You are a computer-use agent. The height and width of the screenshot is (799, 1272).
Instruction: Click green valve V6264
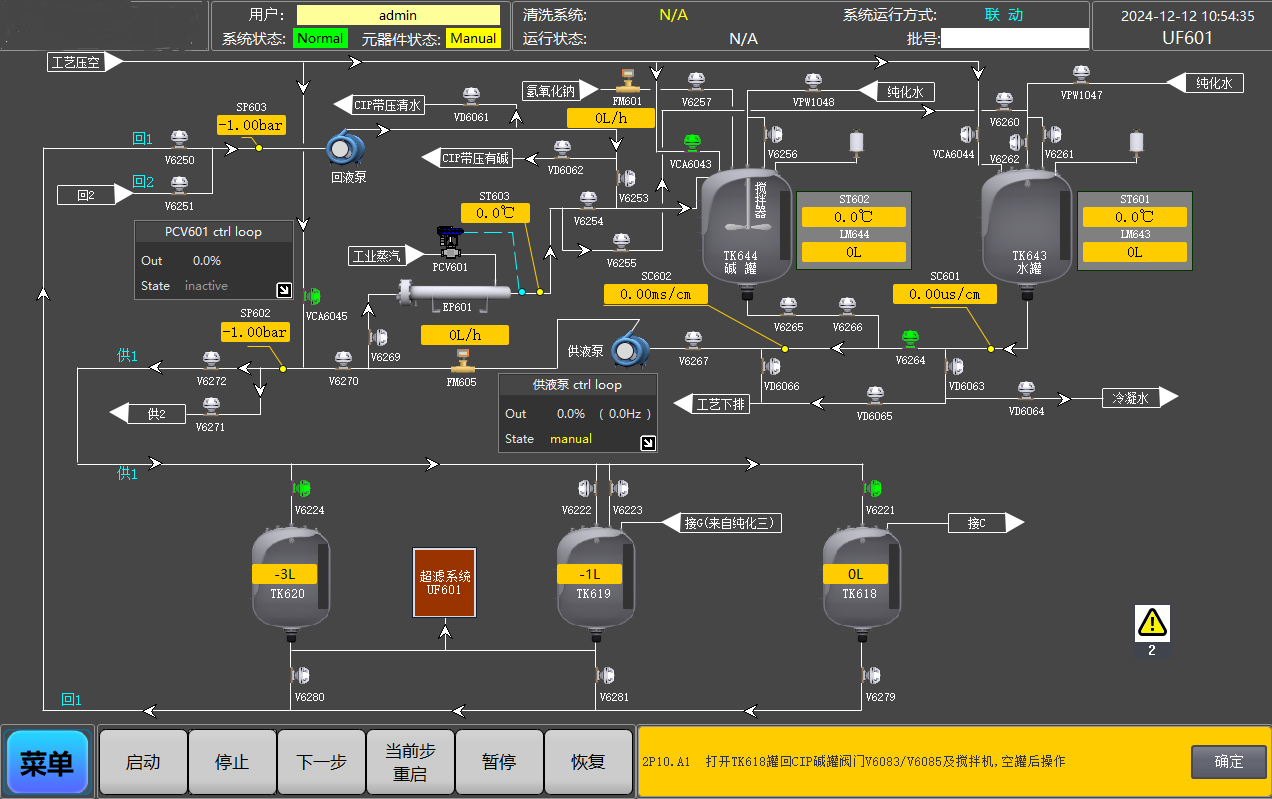pos(910,340)
